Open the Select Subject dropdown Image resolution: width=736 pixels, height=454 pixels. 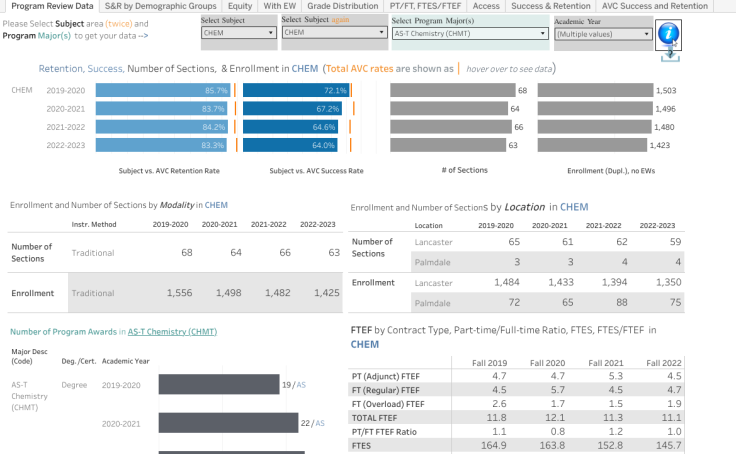coord(238,33)
